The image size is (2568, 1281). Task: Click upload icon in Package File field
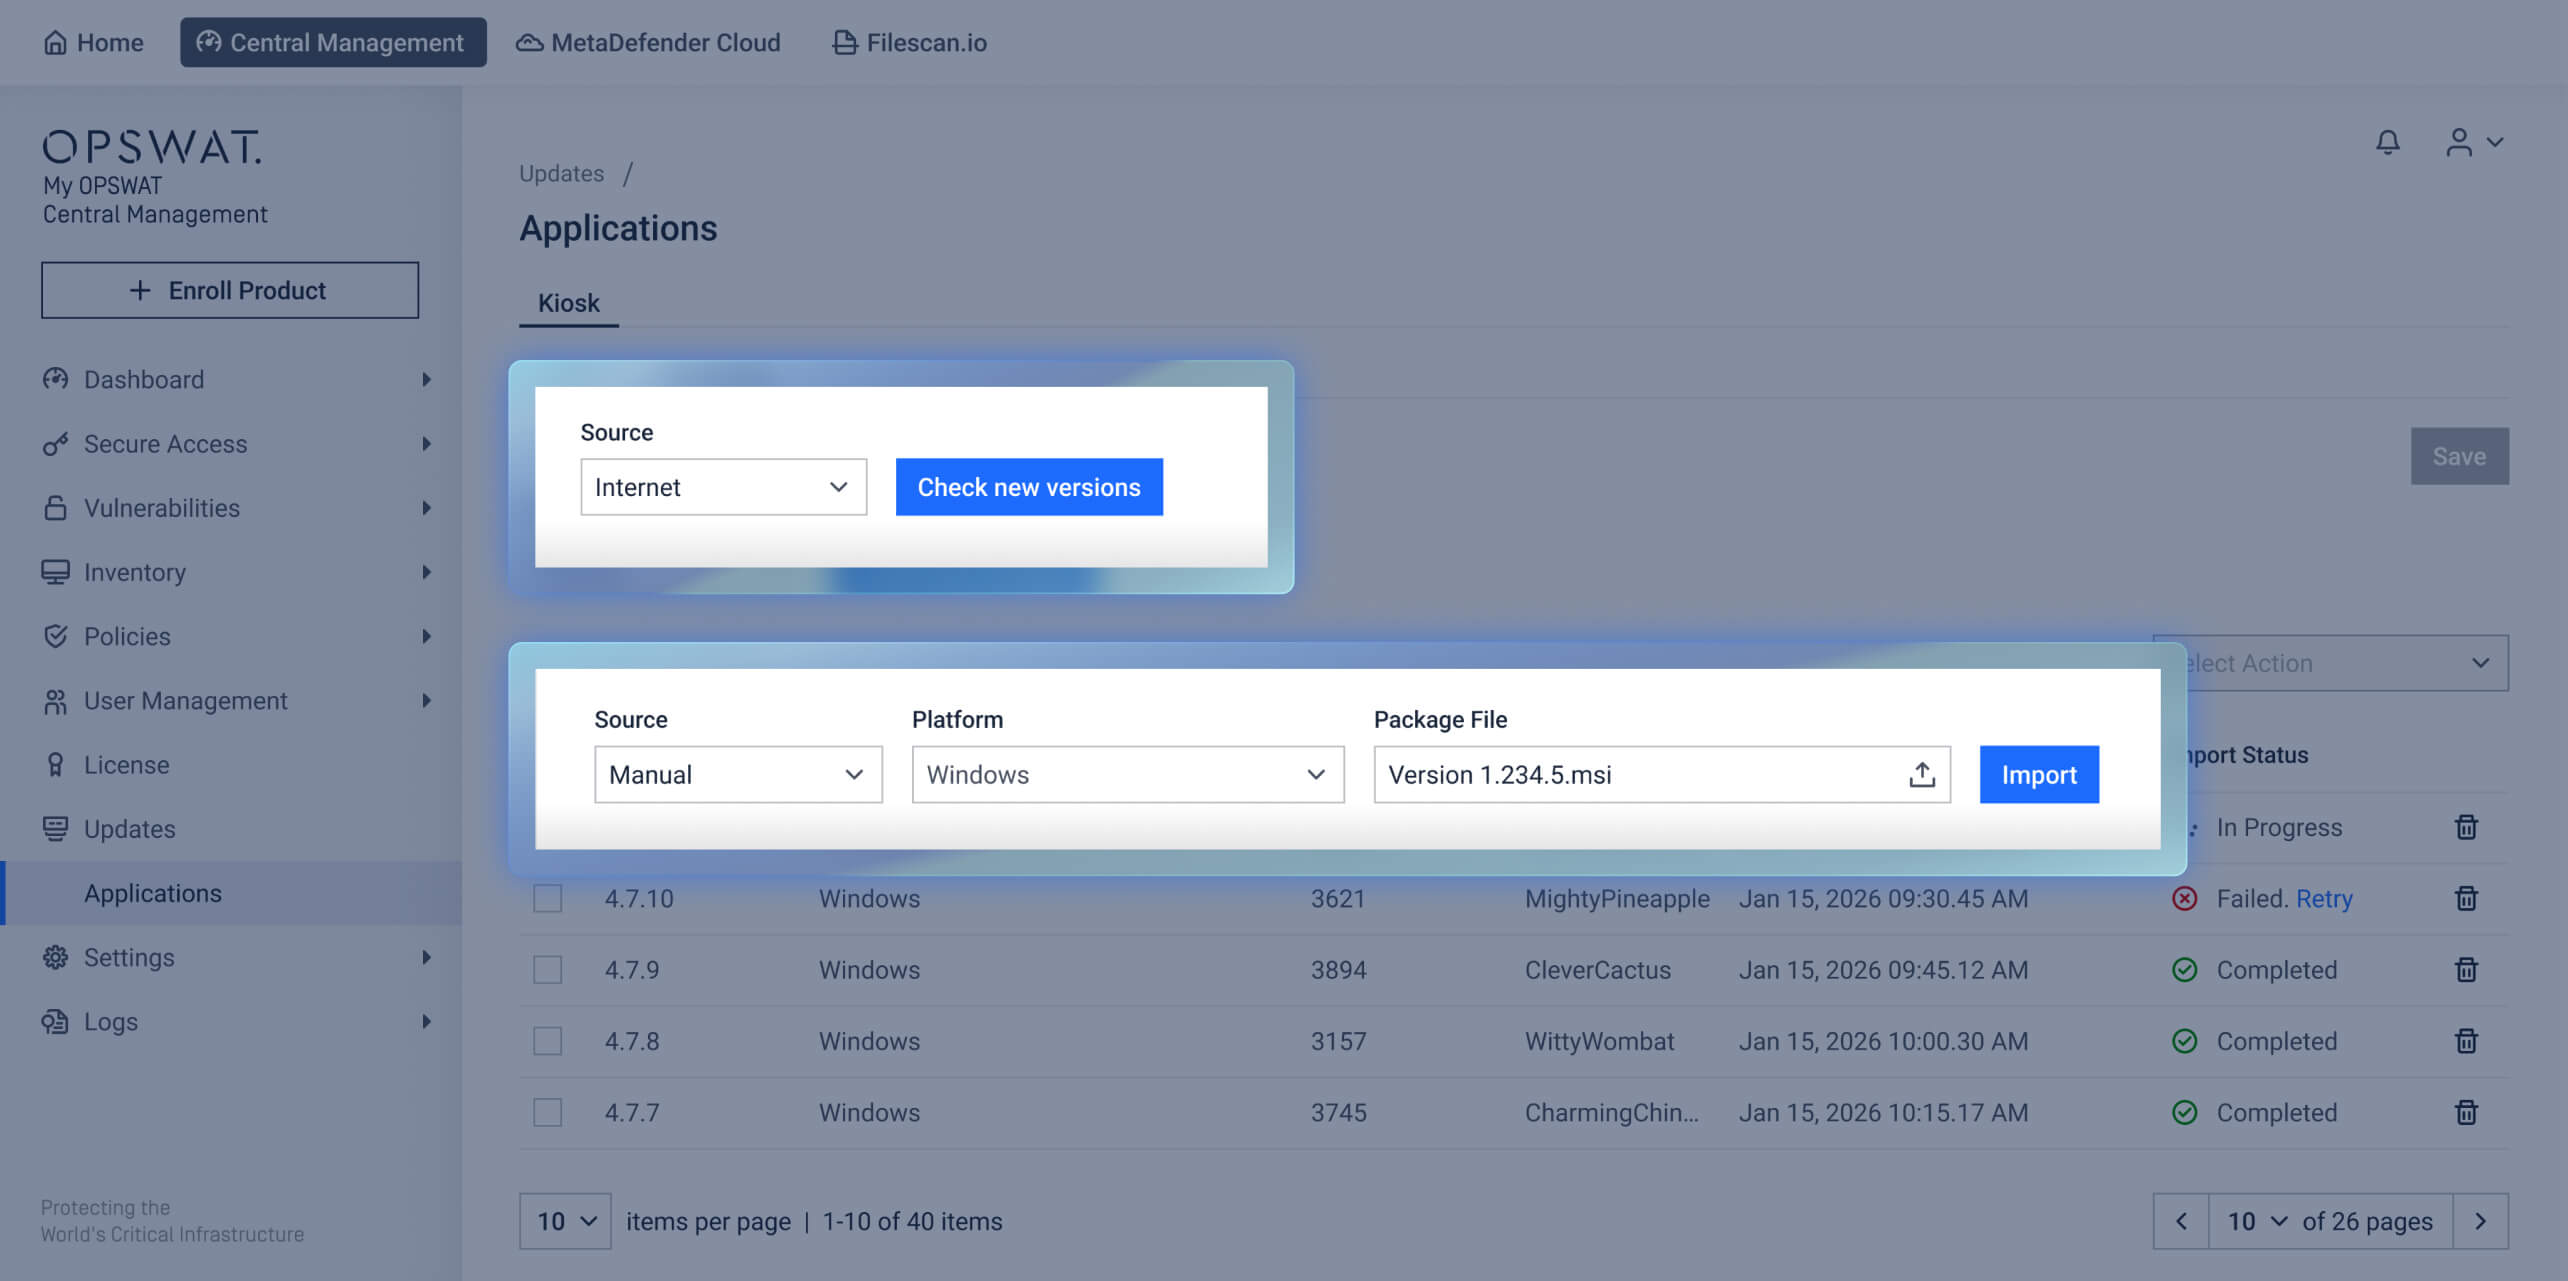point(1921,775)
